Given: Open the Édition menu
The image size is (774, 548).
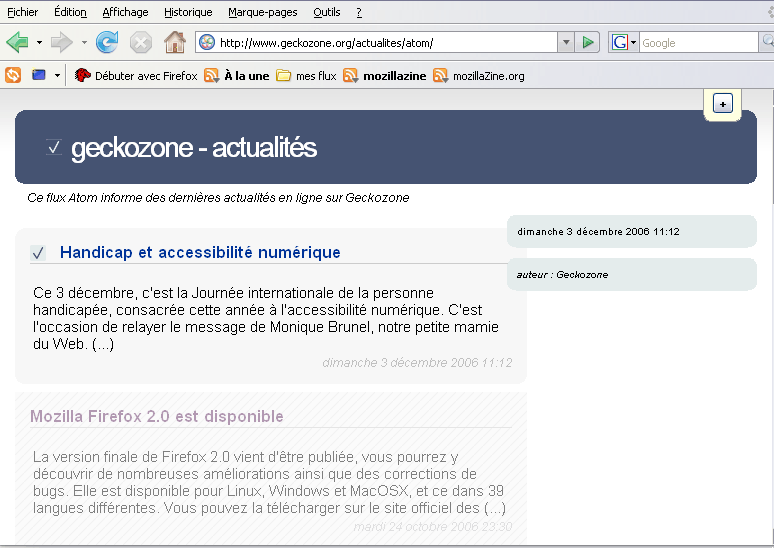Looking at the screenshot, I should point(70,12).
